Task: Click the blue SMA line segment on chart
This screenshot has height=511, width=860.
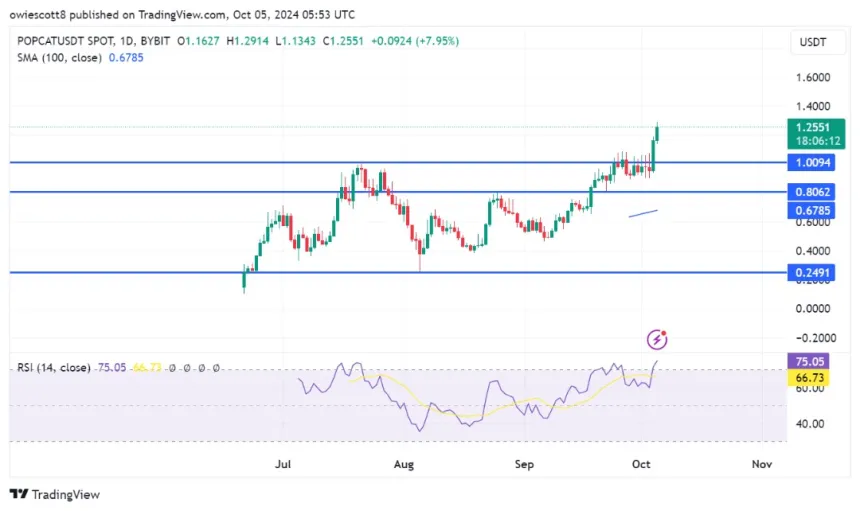Action: pos(643,212)
